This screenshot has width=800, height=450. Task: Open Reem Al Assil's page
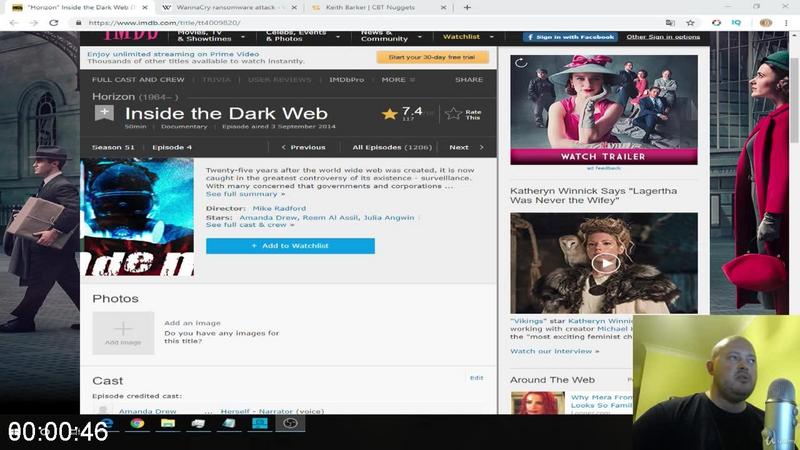click(x=331, y=218)
